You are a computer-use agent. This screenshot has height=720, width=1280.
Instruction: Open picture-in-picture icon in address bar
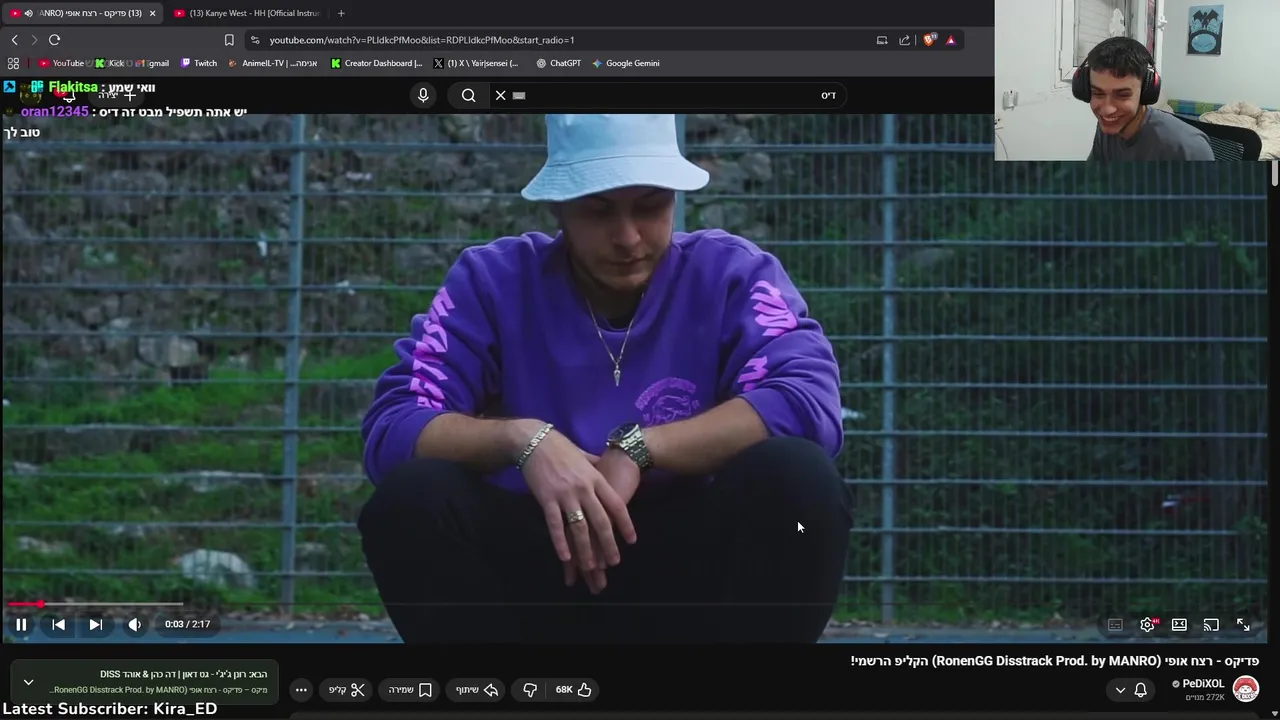(x=882, y=40)
